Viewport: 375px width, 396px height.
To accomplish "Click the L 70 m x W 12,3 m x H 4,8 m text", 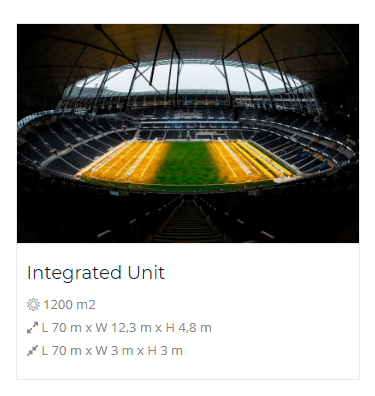I will point(126,328).
